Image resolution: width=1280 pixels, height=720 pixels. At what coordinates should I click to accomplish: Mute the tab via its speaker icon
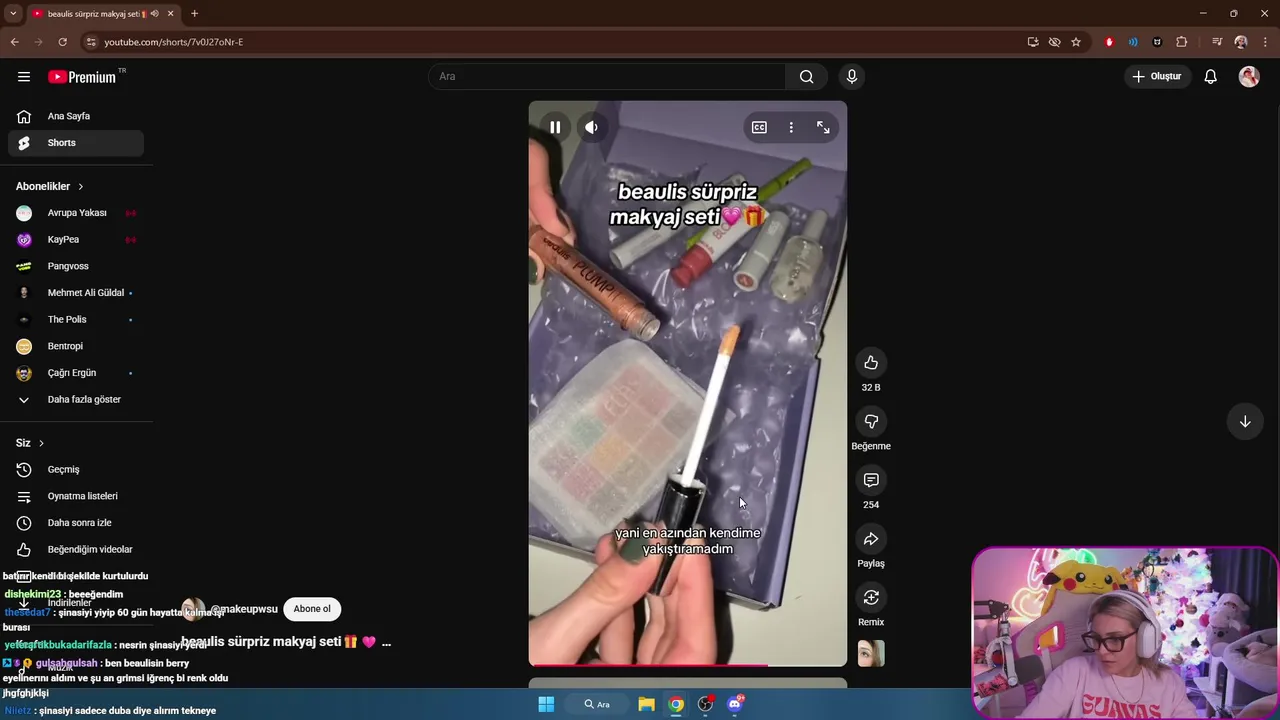coord(155,14)
